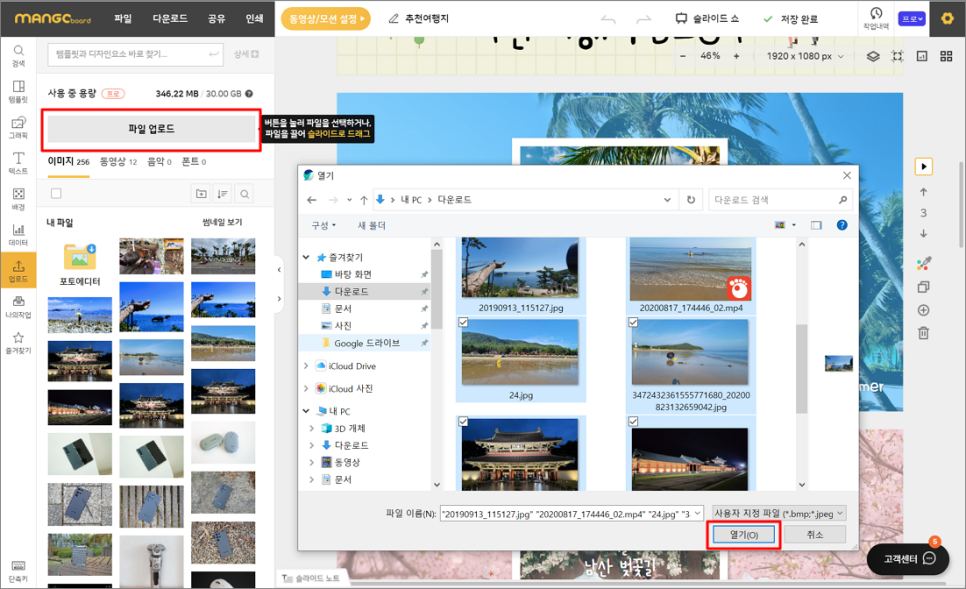
Task: Expand the 3D 개체 tree node
Action: click(312, 428)
